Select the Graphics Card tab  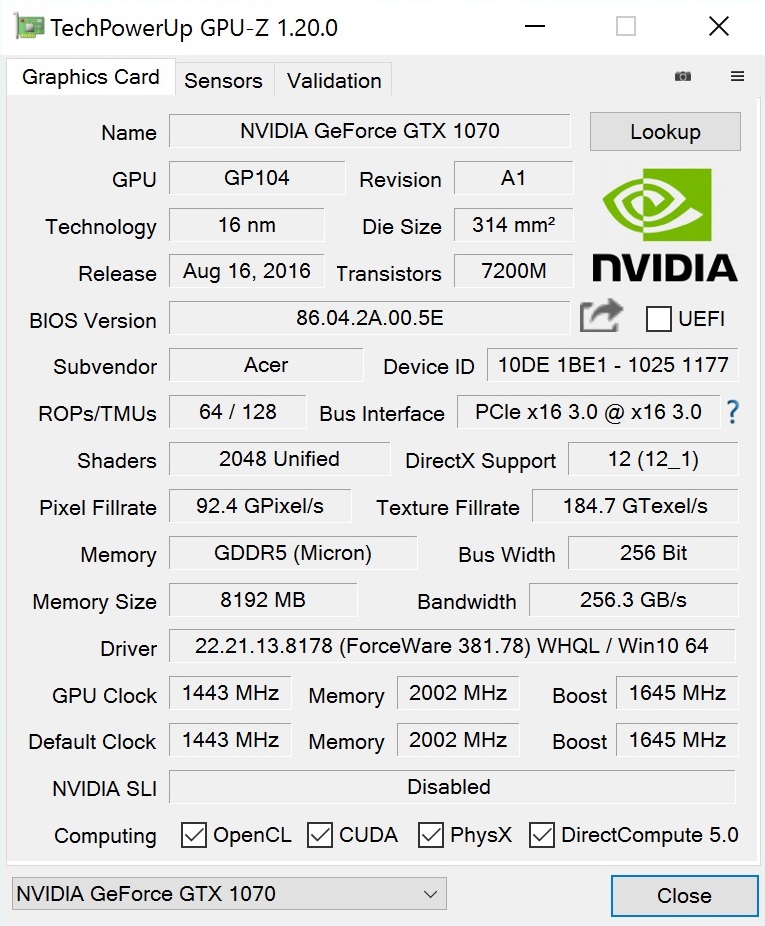click(91, 77)
